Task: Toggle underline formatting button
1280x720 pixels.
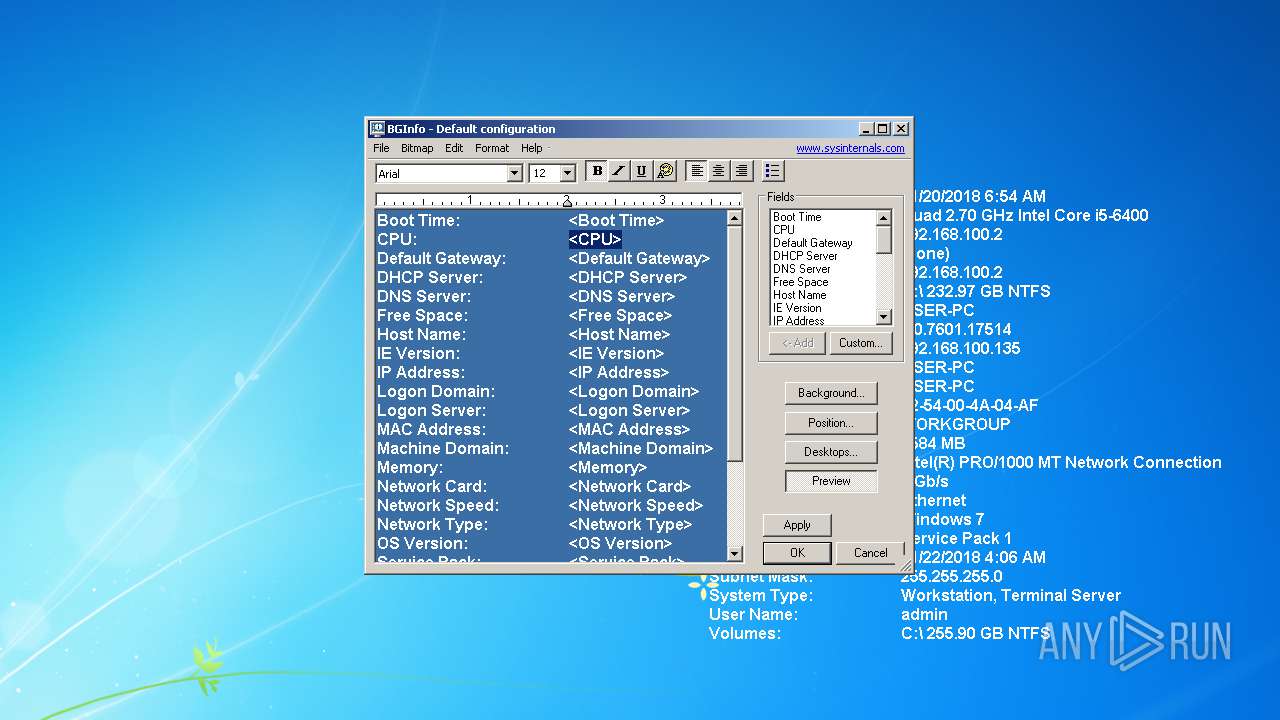Action: 642,171
